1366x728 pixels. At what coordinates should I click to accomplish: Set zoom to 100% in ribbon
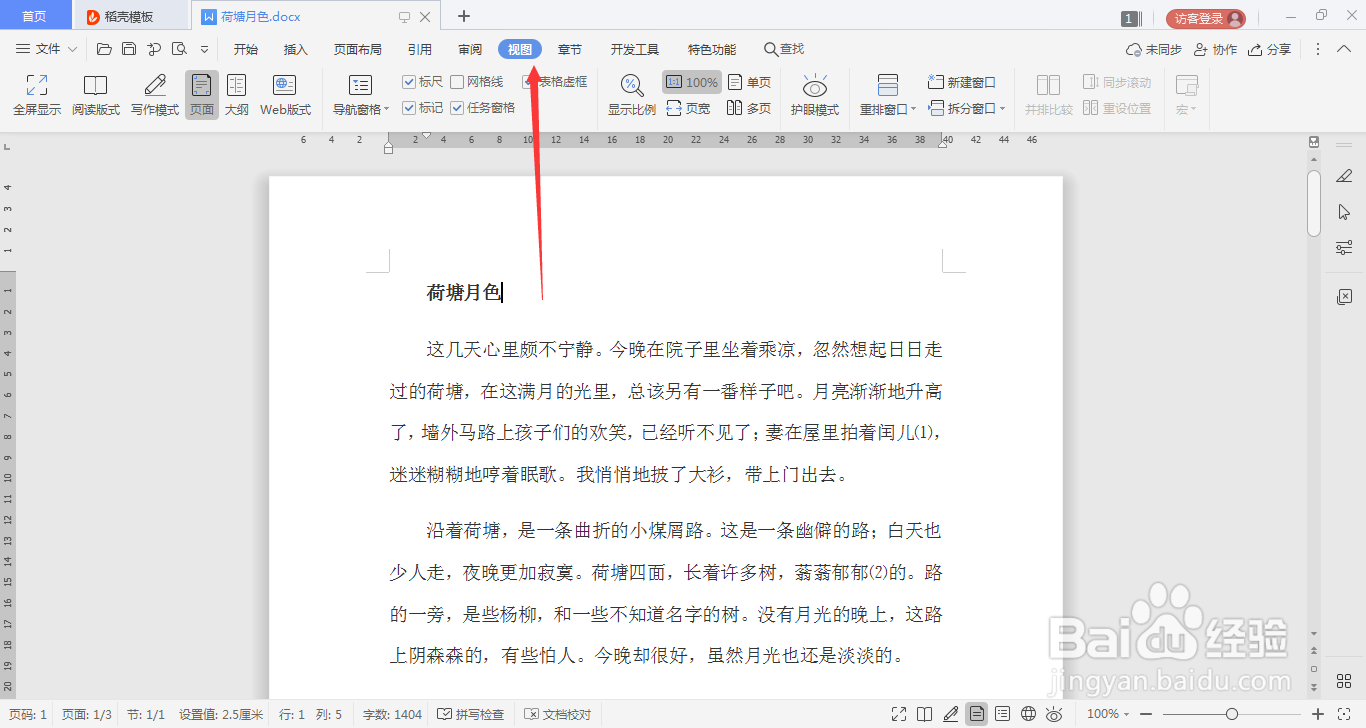click(x=691, y=82)
